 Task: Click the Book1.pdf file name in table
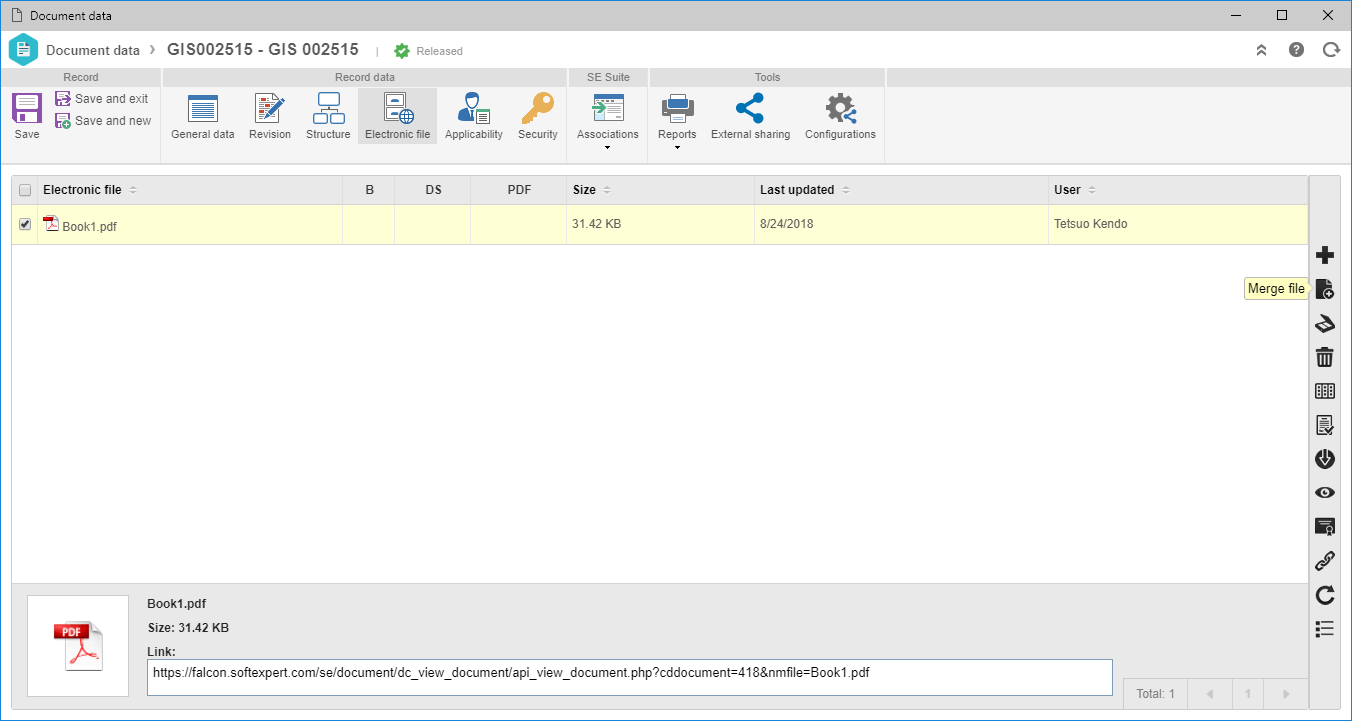point(90,227)
